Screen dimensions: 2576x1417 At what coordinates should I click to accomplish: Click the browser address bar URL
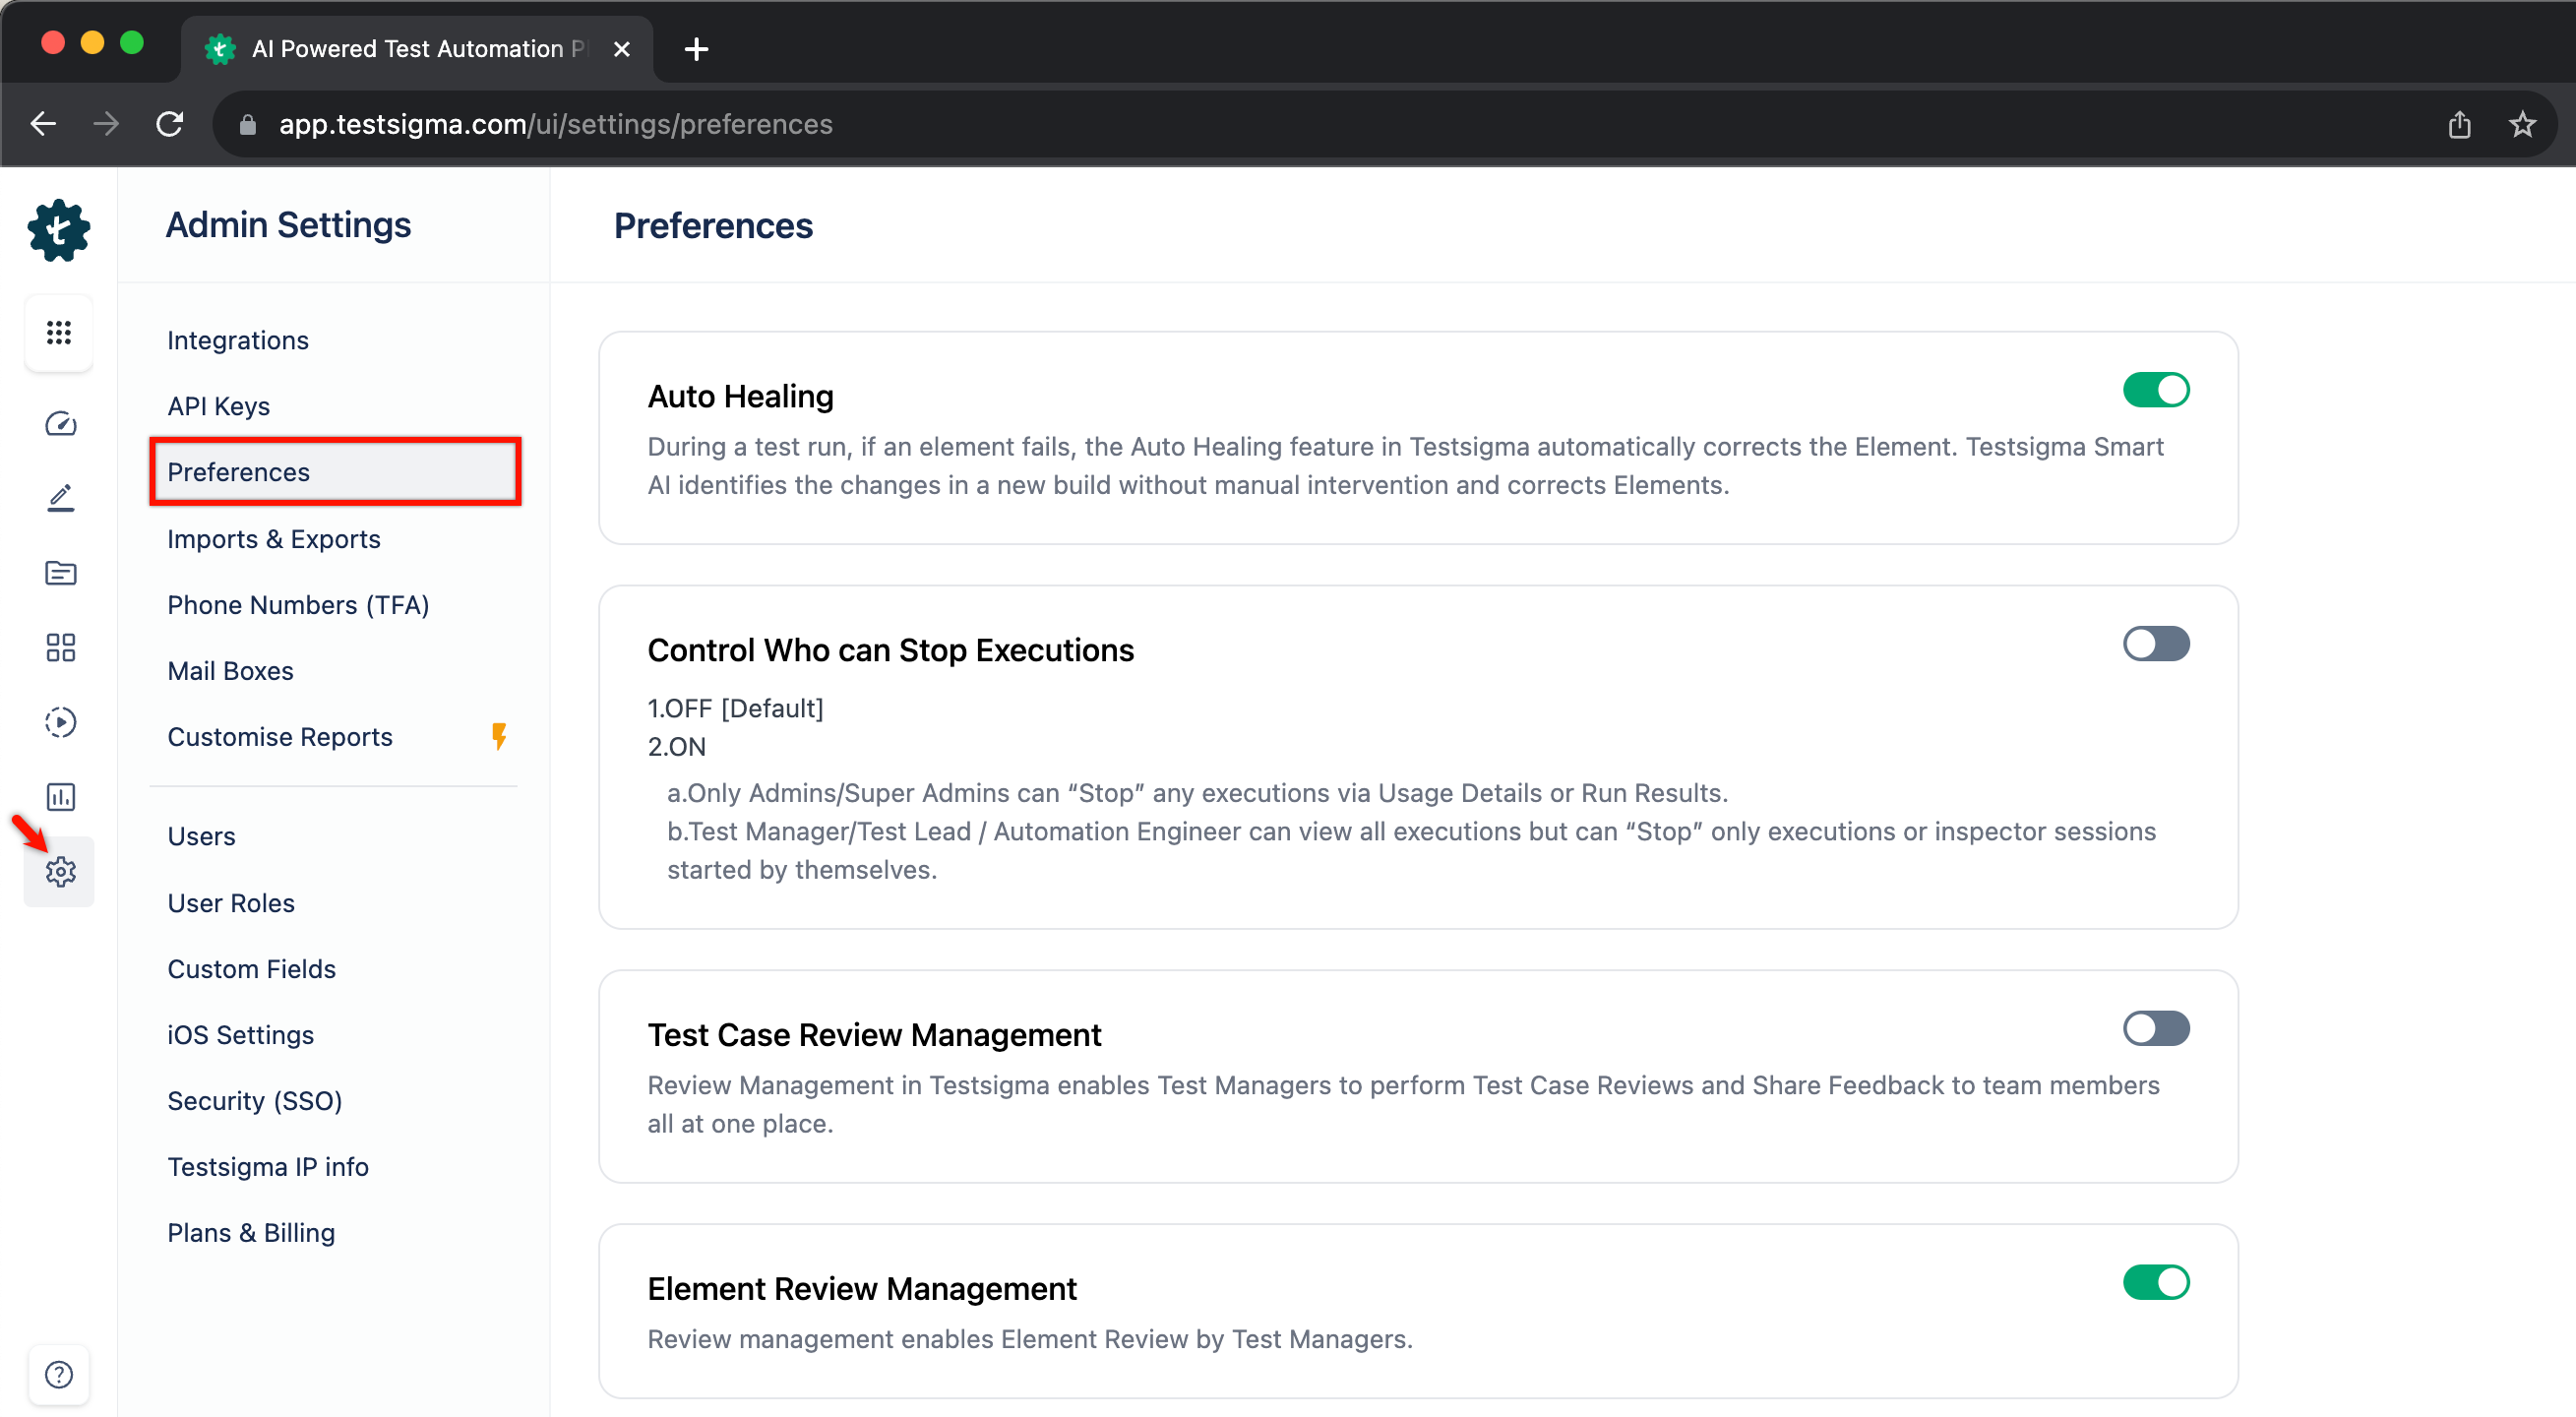tap(556, 124)
